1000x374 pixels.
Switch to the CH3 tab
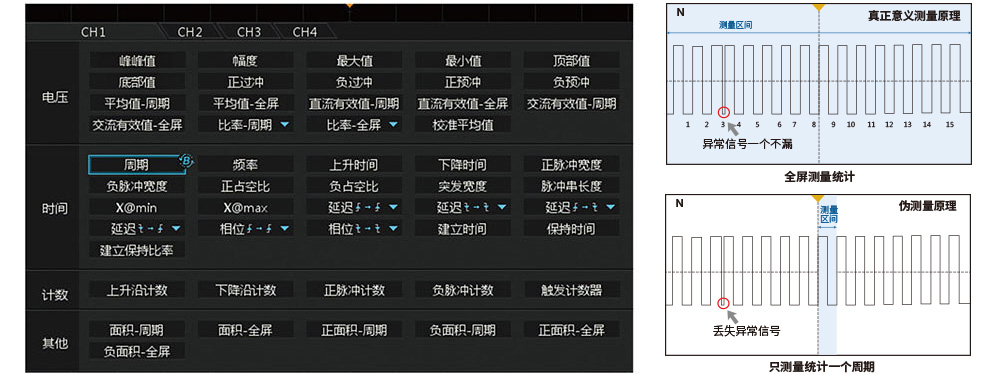click(249, 32)
